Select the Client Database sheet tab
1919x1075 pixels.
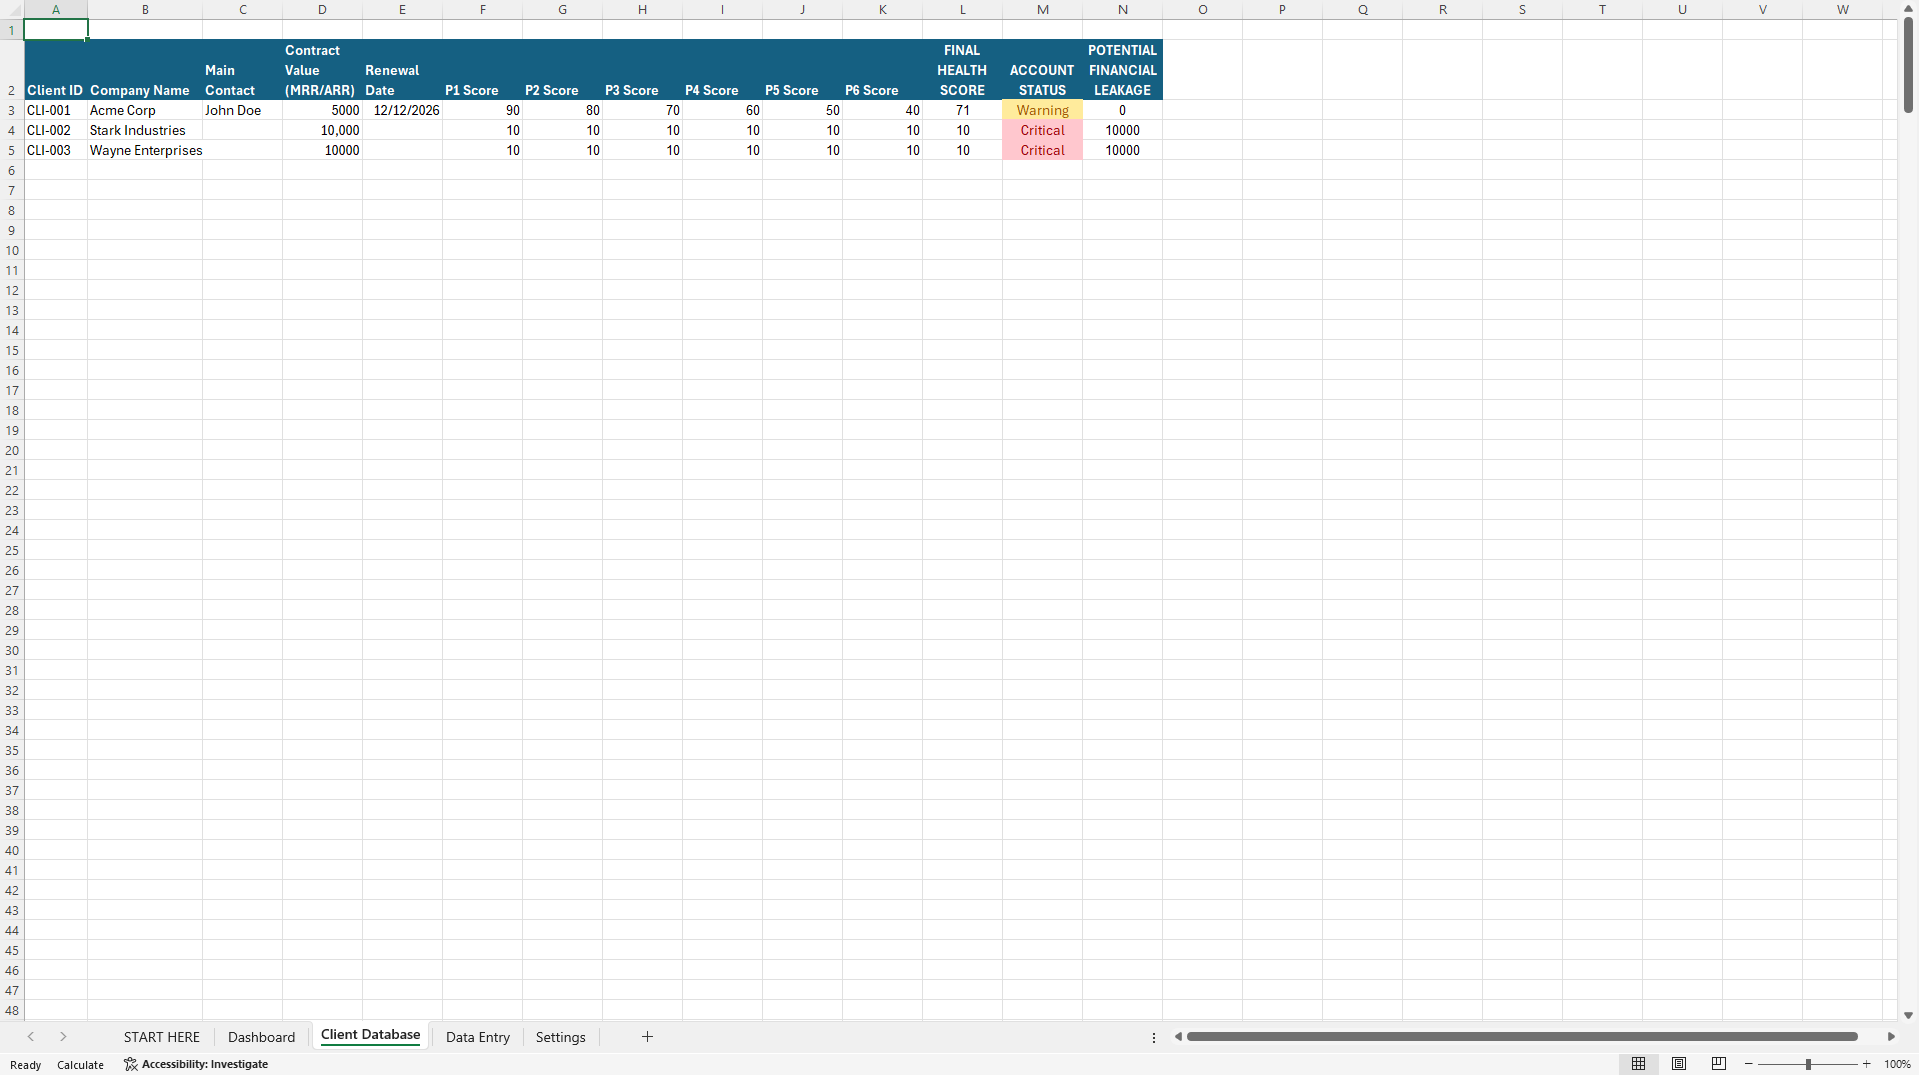pos(370,1035)
